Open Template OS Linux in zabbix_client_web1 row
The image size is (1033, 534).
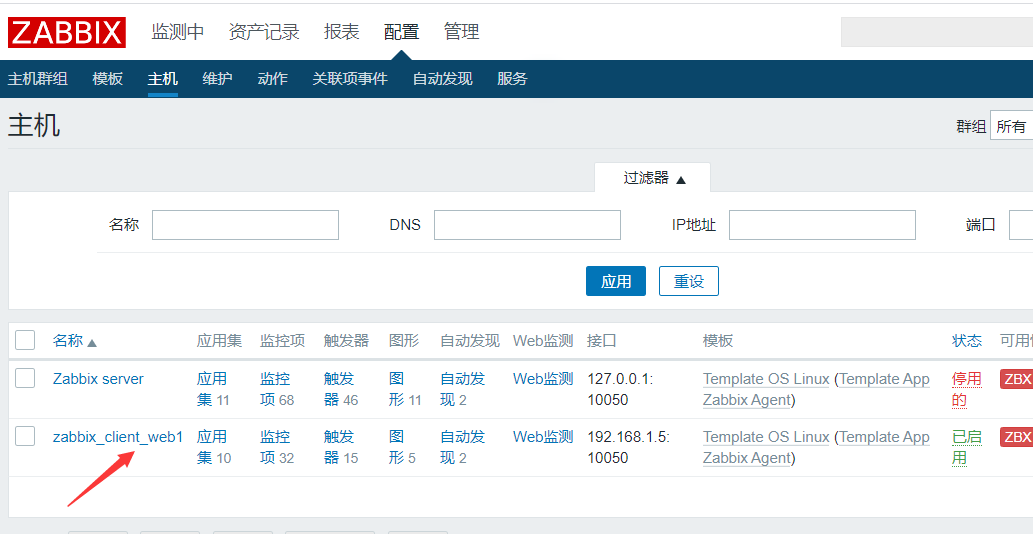click(766, 437)
